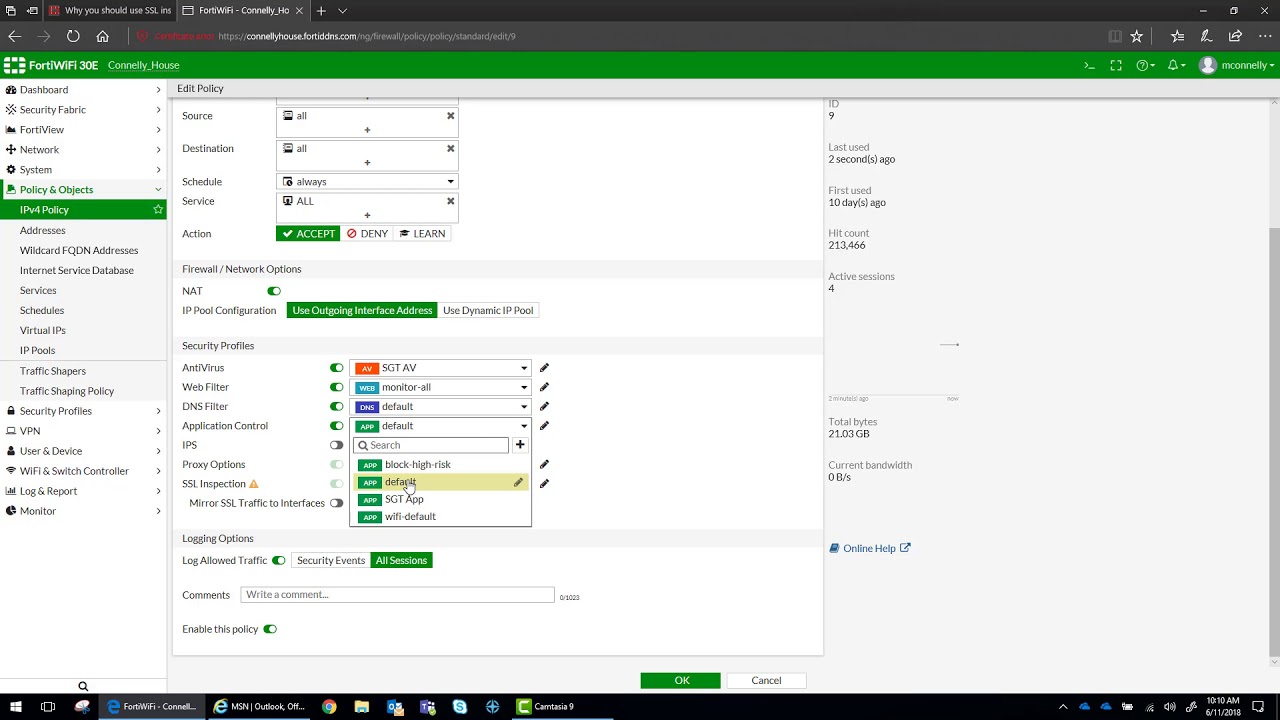Screen dimensions: 1280x720
Task: Edit the Web Filter profile pencil icon
Action: click(544, 387)
